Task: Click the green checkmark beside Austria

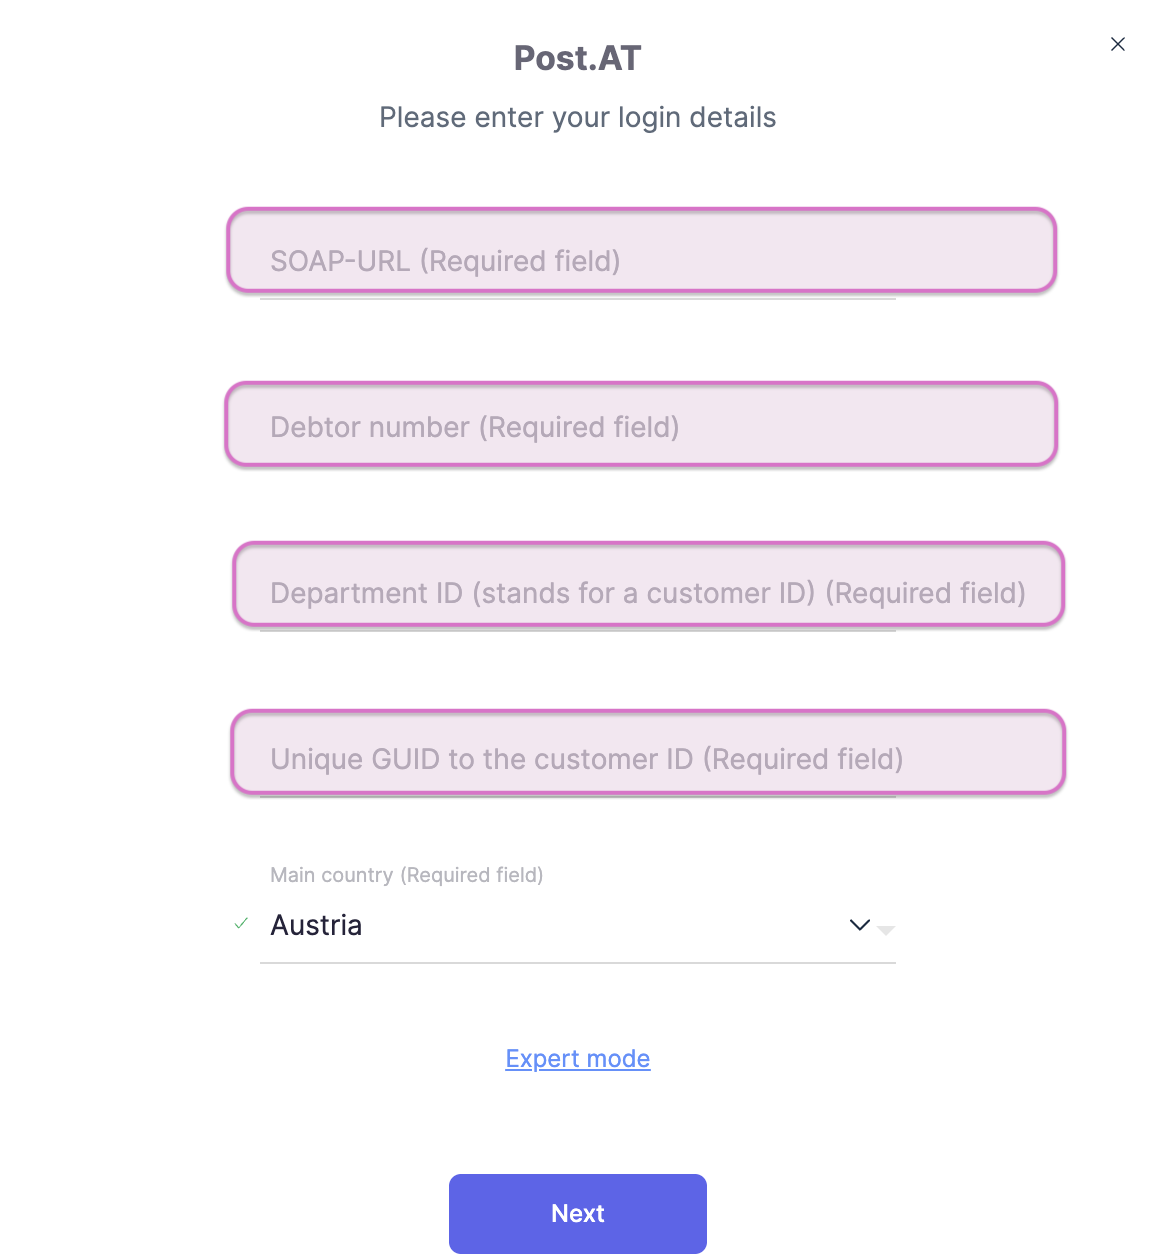Action: (241, 924)
